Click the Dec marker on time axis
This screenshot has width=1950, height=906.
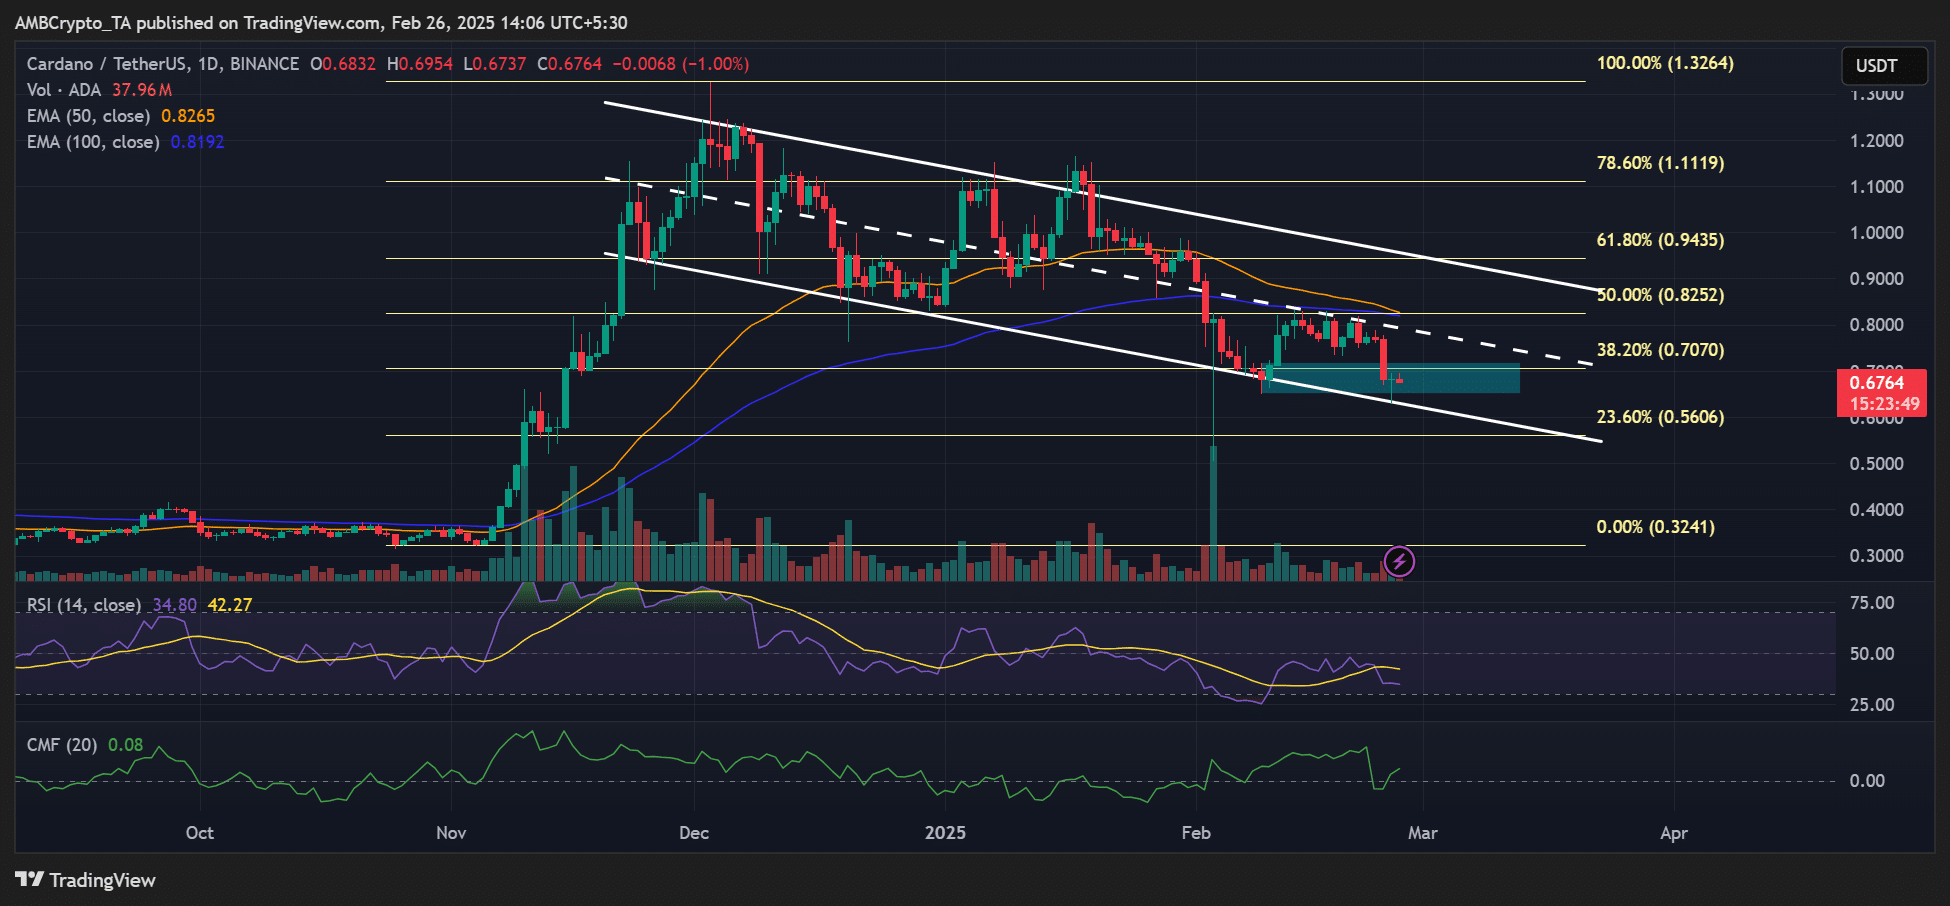click(x=693, y=833)
